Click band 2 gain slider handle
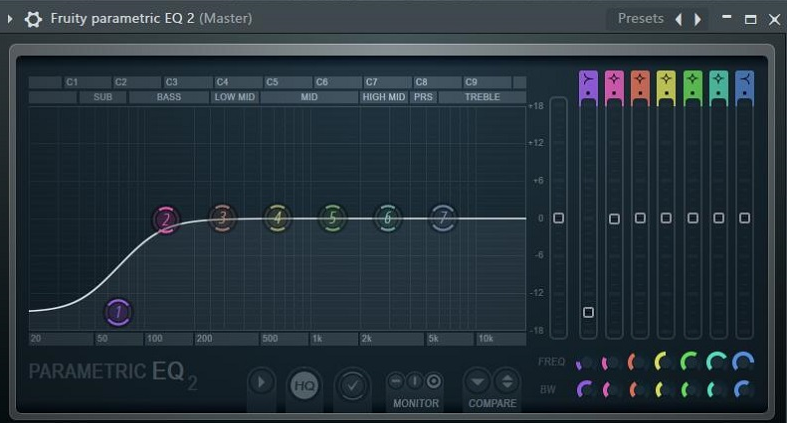Screen dimensions: 787x423 coord(614,219)
